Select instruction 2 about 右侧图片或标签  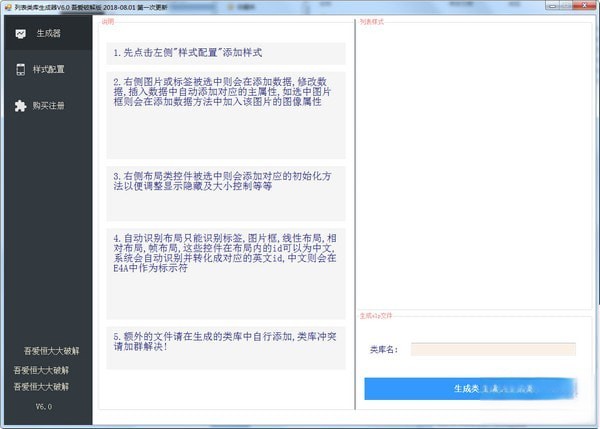[226, 115]
